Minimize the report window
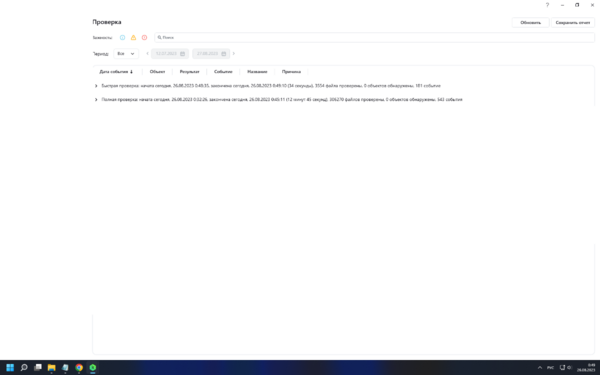 click(x=562, y=5)
